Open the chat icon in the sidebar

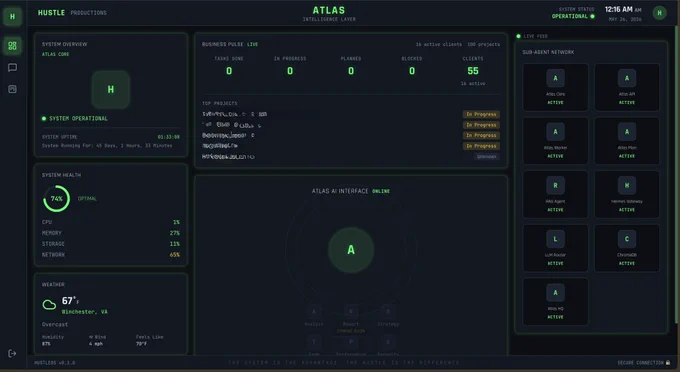coord(12,67)
